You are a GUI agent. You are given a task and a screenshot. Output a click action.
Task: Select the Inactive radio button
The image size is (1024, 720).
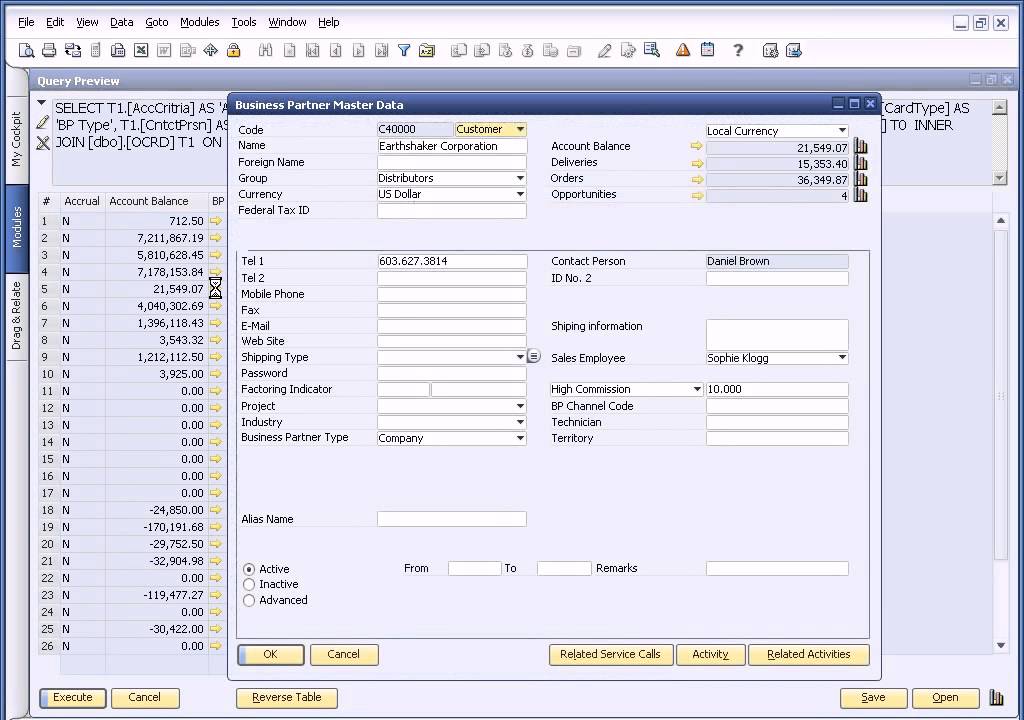(x=249, y=585)
